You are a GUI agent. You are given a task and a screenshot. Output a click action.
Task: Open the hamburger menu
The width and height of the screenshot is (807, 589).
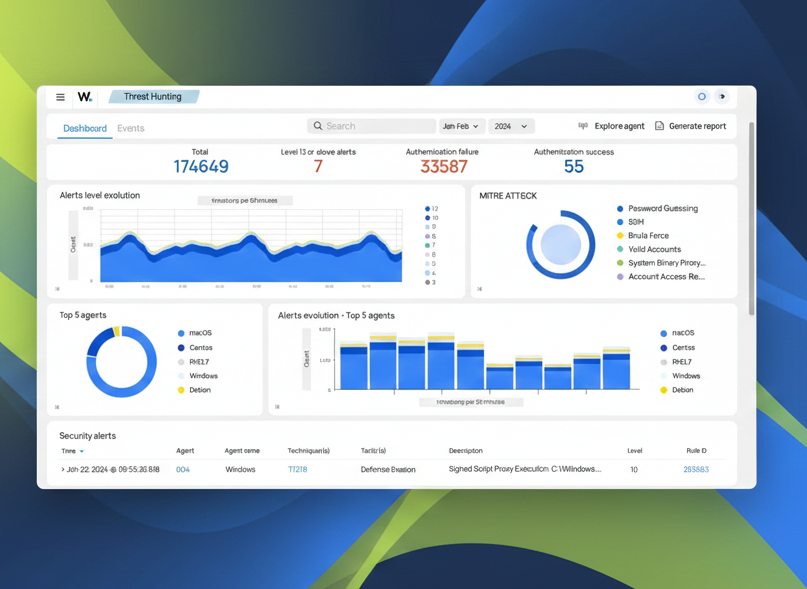[60, 97]
